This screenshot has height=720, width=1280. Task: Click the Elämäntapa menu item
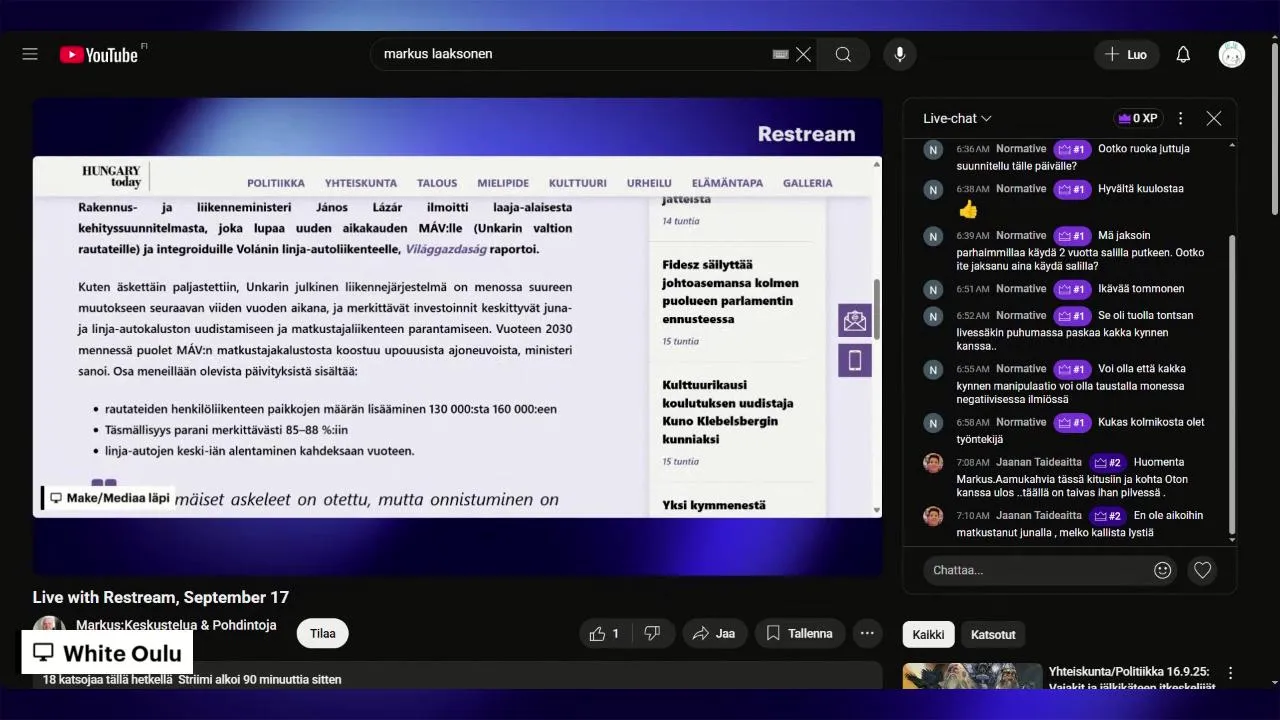click(x=727, y=183)
